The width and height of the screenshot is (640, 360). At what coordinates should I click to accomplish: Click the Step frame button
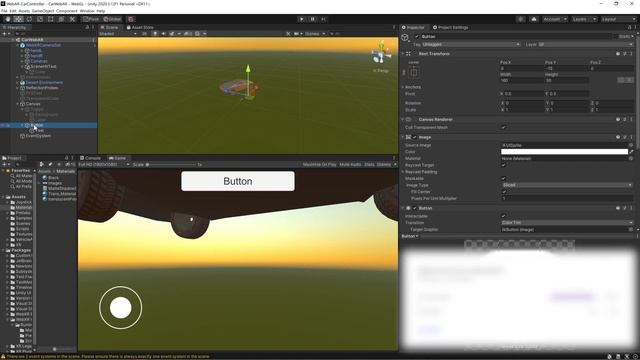pos(323,19)
